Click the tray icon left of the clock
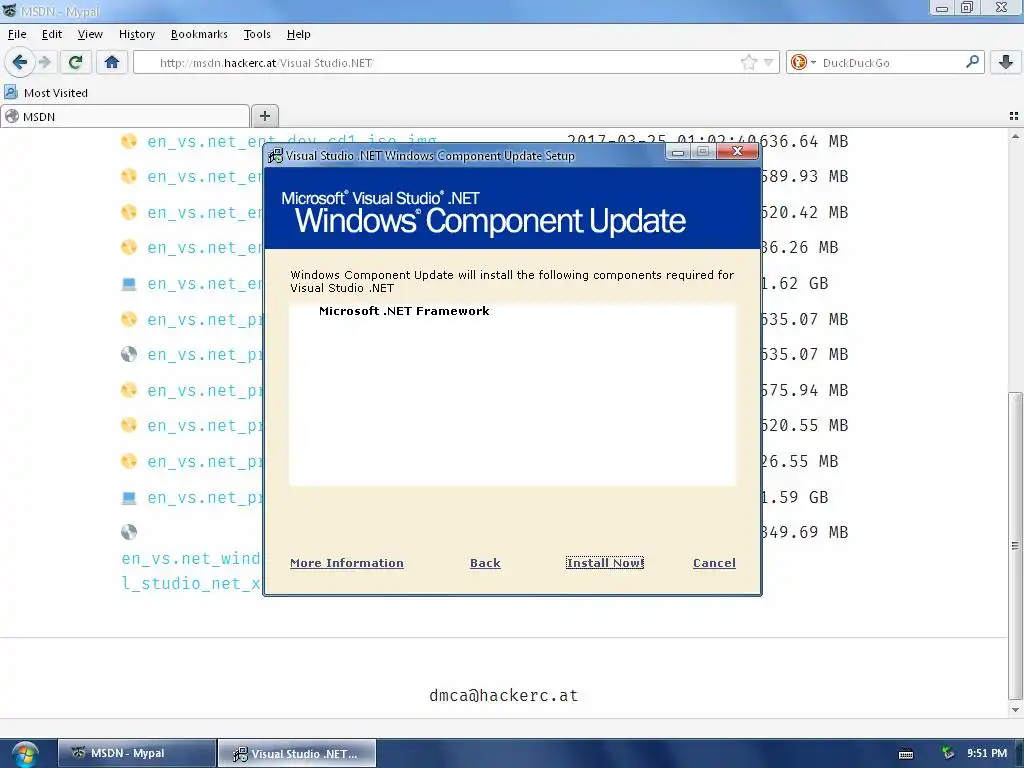The height and width of the screenshot is (768, 1024). pos(948,753)
